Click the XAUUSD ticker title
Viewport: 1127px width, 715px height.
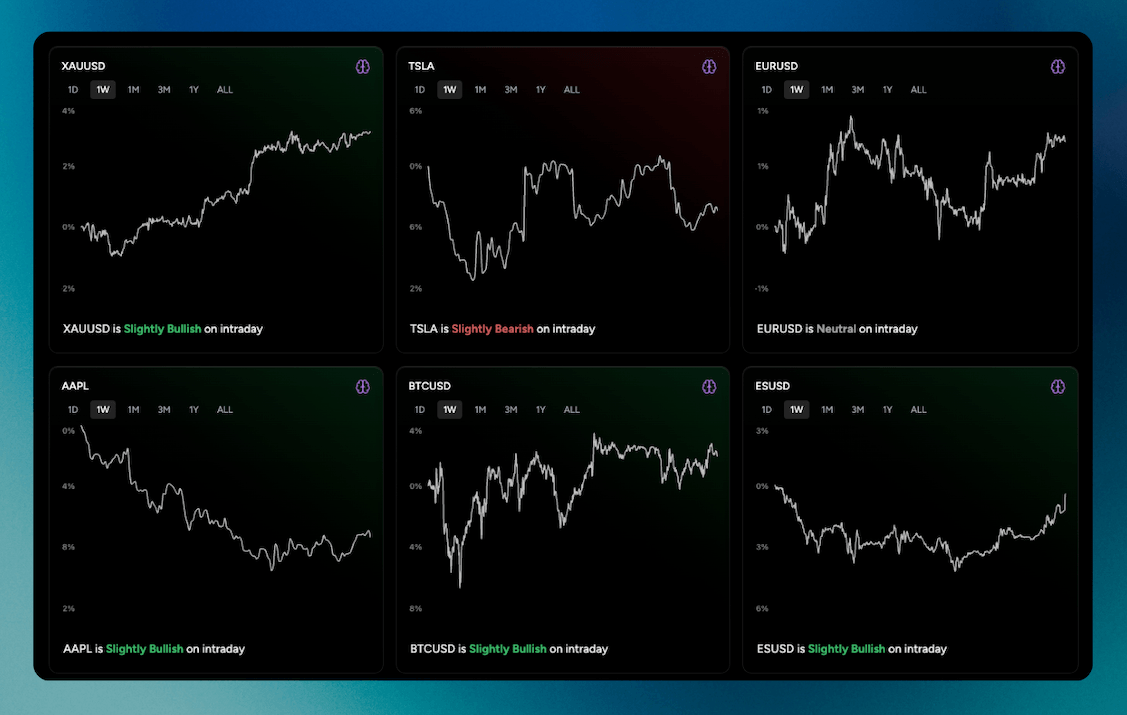(x=83, y=66)
